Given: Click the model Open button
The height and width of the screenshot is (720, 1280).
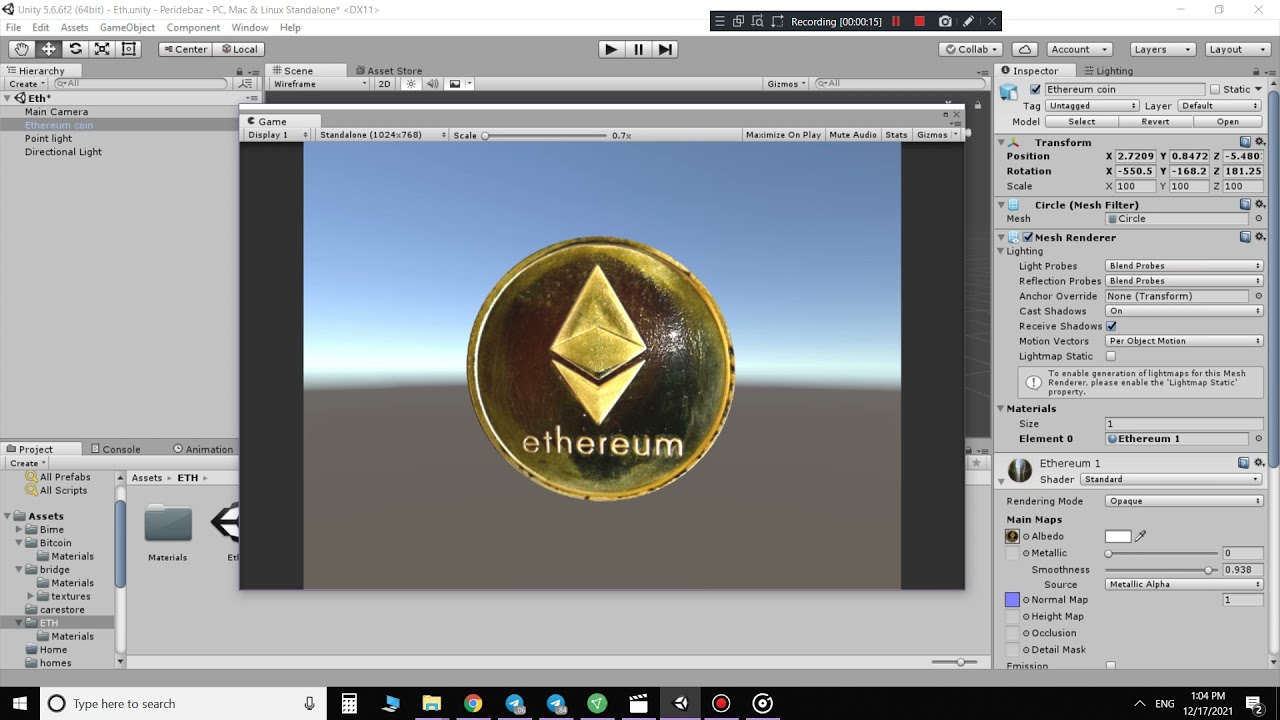Looking at the screenshot, I should (1228, 121).
